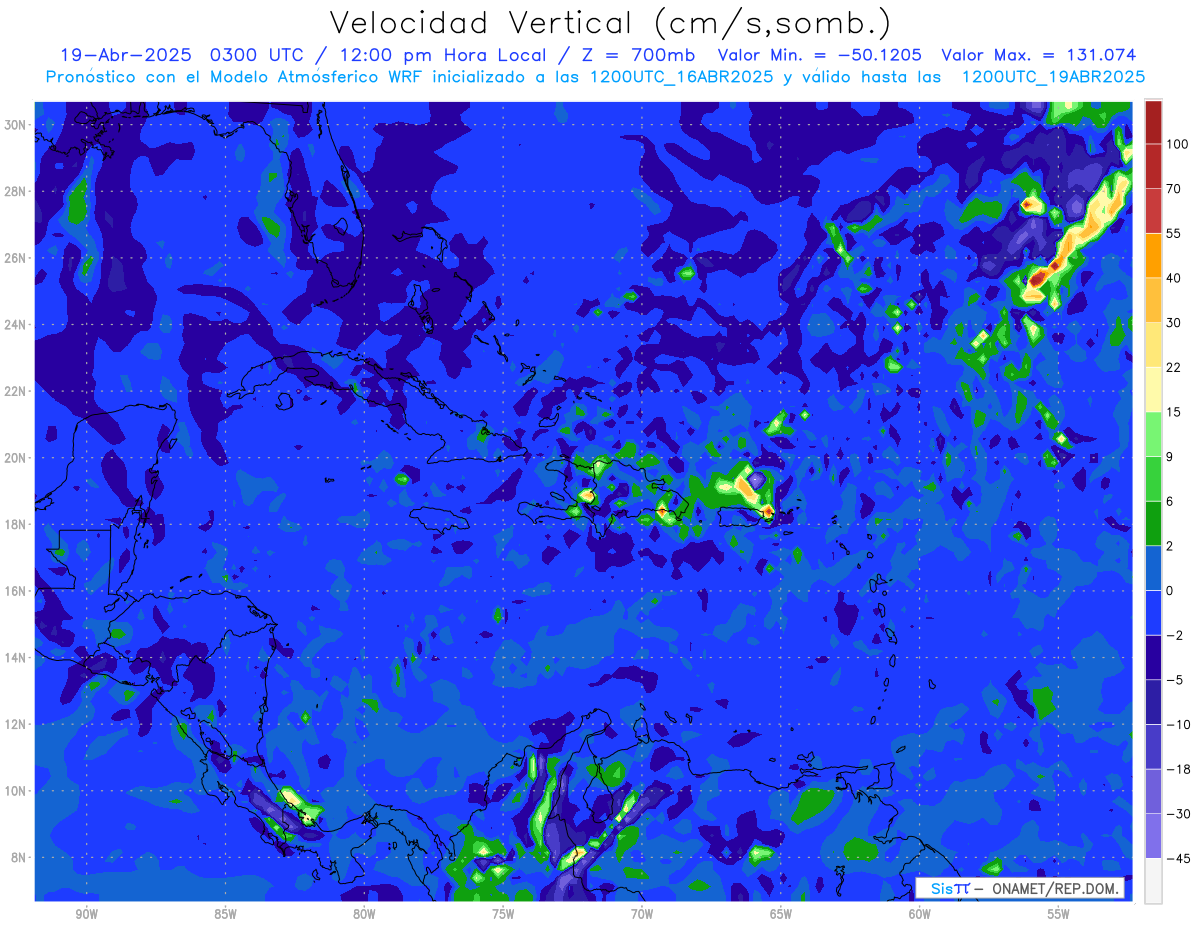Click the '70W' longitude label

tap(642, 914)
